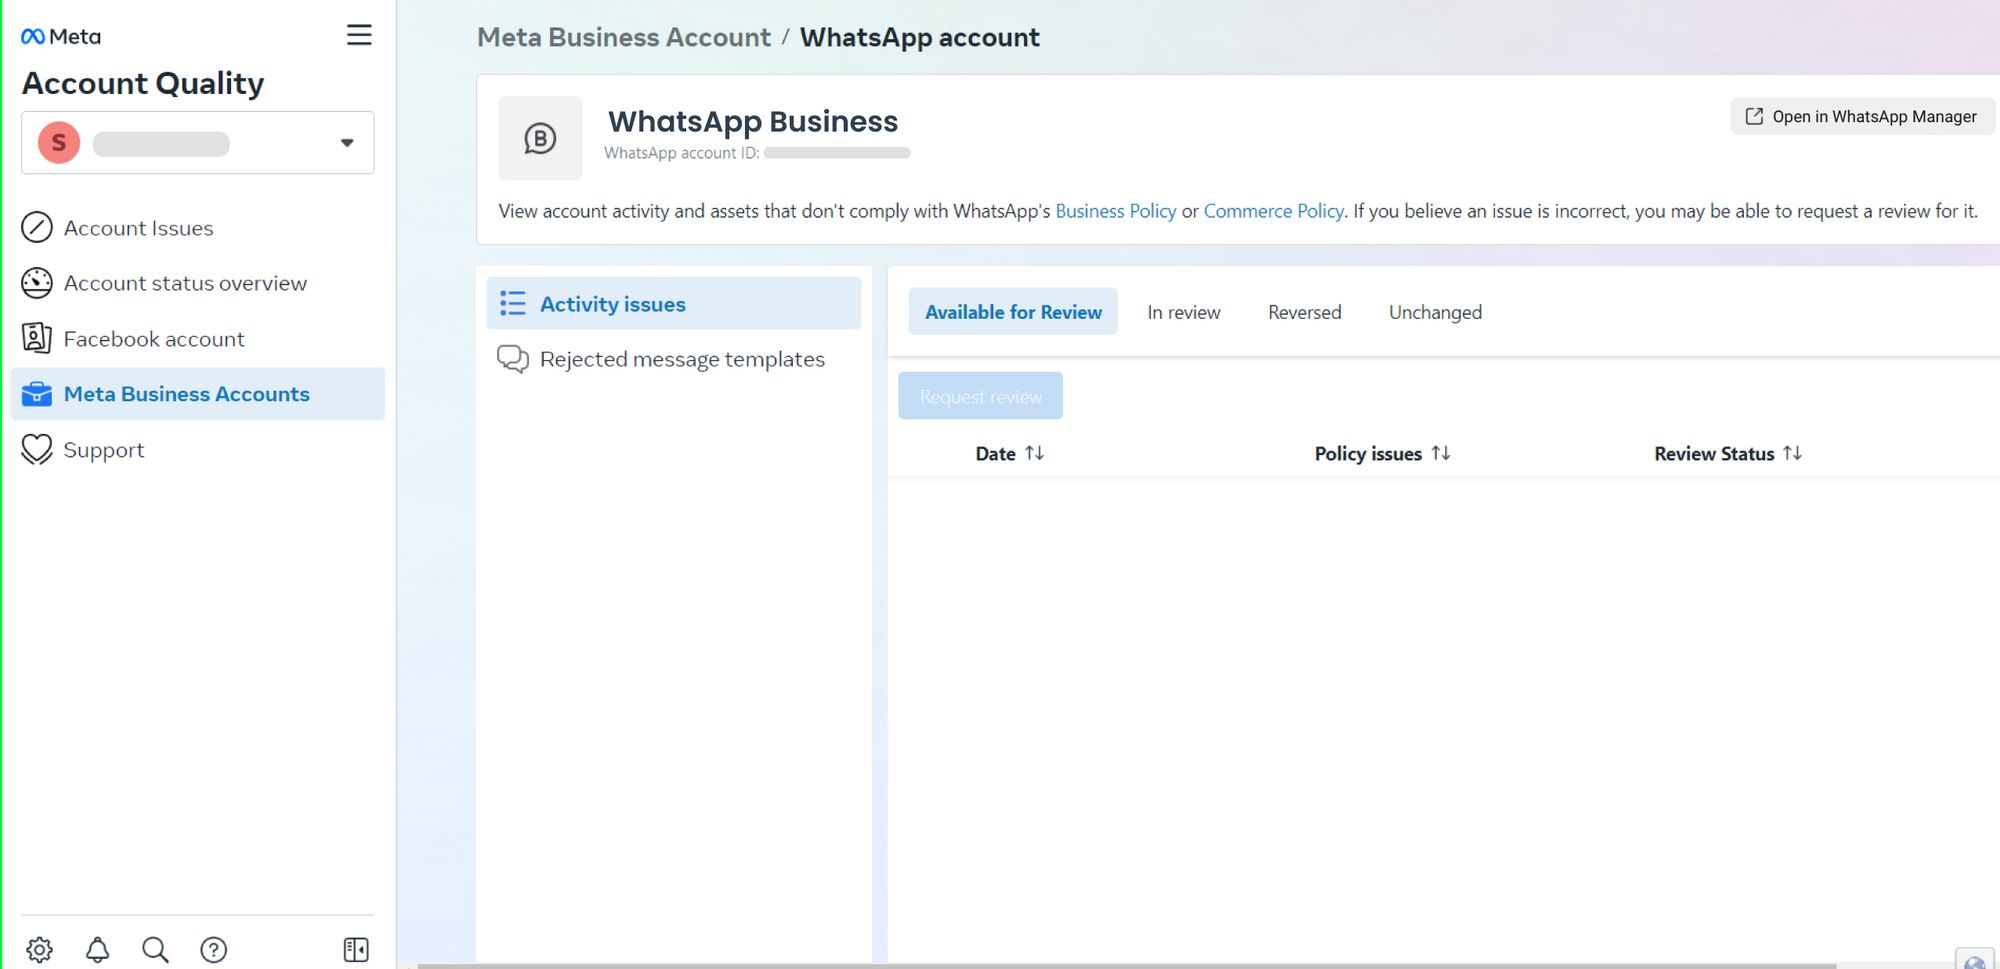Open the help question mark icon
The width and height of the screenshot is (2000, 969).
(x=213, y=949)
